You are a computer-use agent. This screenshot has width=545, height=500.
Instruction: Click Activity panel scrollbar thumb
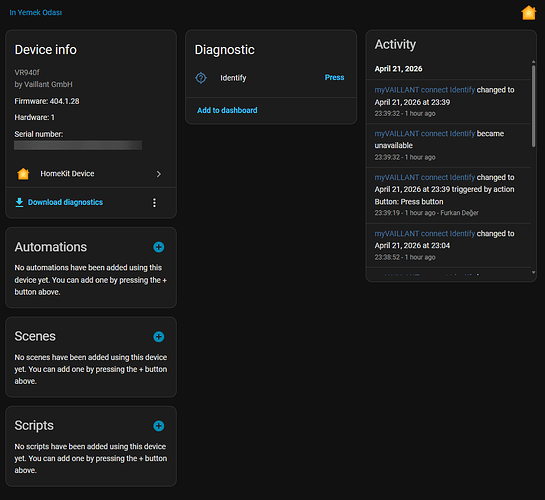(534, 106)
